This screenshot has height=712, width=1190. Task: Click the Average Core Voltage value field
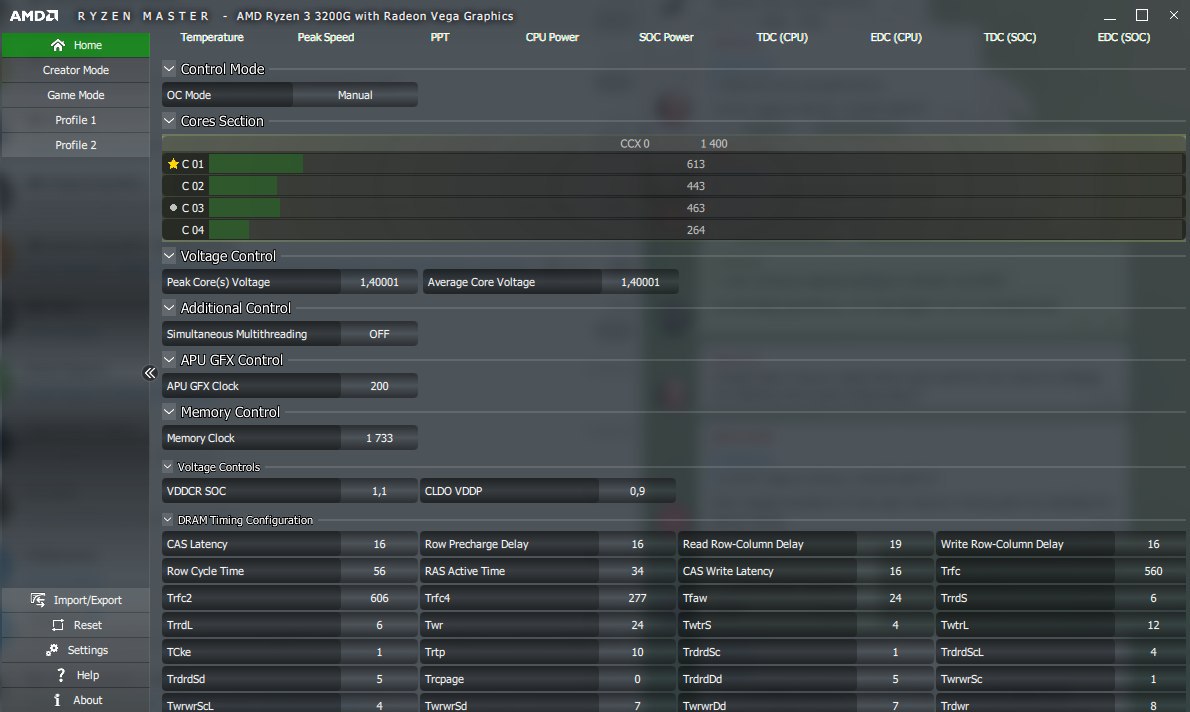pos(640,282)
